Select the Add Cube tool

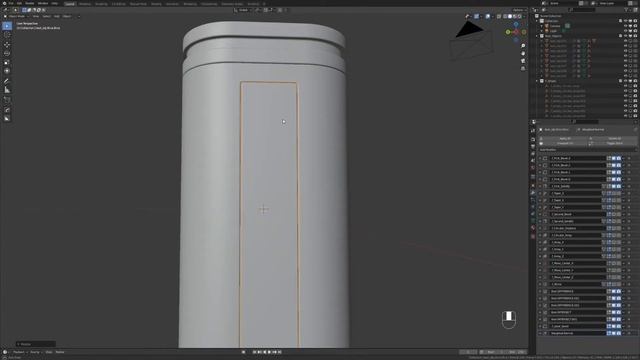point(7,100)
